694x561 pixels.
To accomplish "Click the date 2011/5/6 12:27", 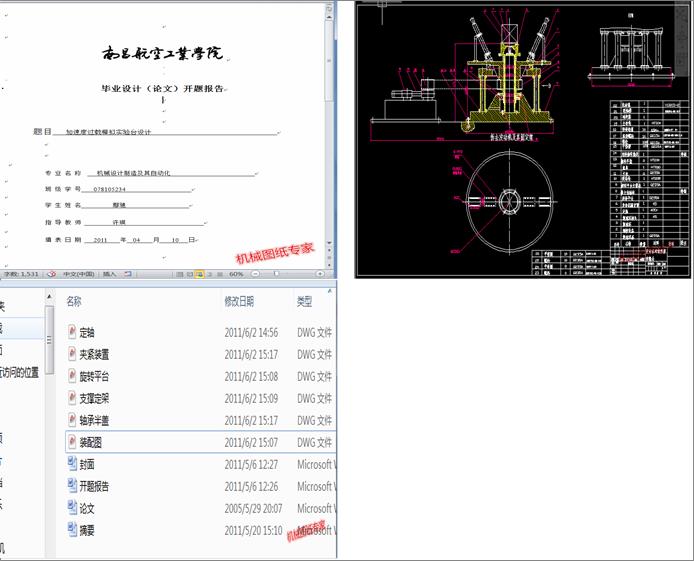I will 251,464.
